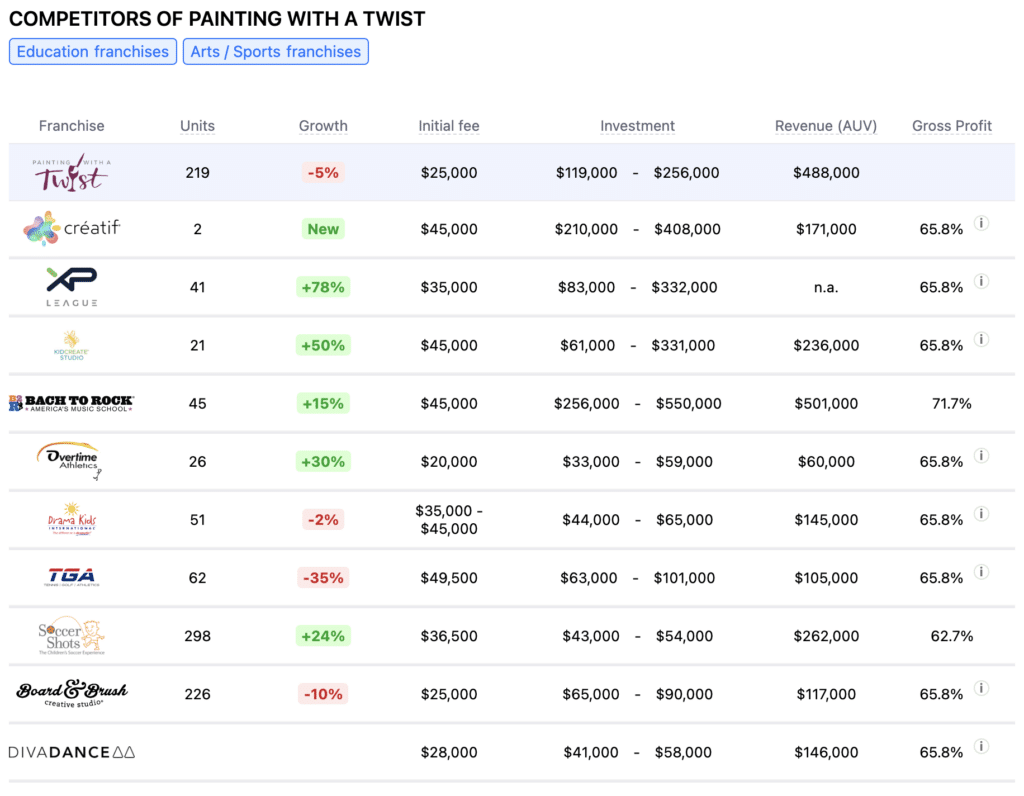The image size is (1024, 796).
Task: Click the +15% growth badge
Action: click(323, 403)
